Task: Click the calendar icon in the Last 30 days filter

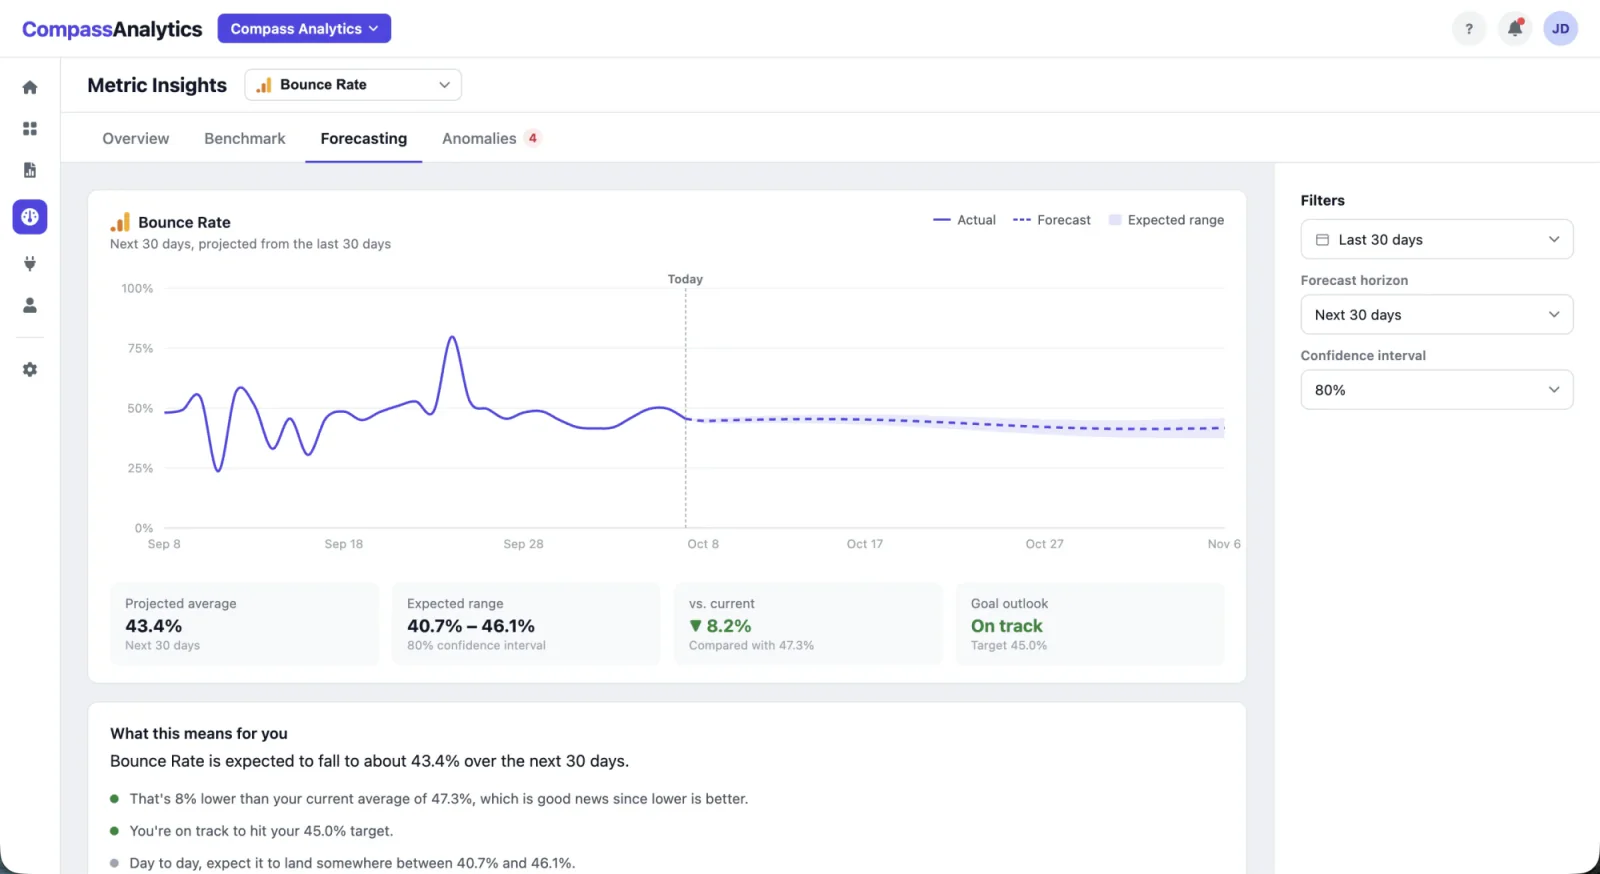Action: (1322, 240)
